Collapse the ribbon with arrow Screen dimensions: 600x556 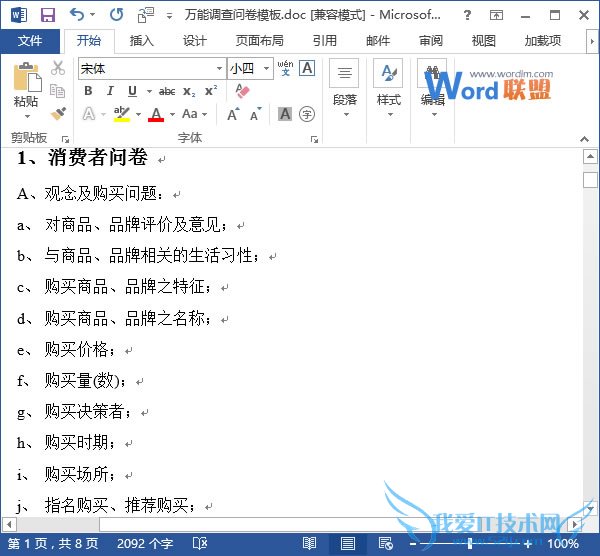[x=584, y=139]
